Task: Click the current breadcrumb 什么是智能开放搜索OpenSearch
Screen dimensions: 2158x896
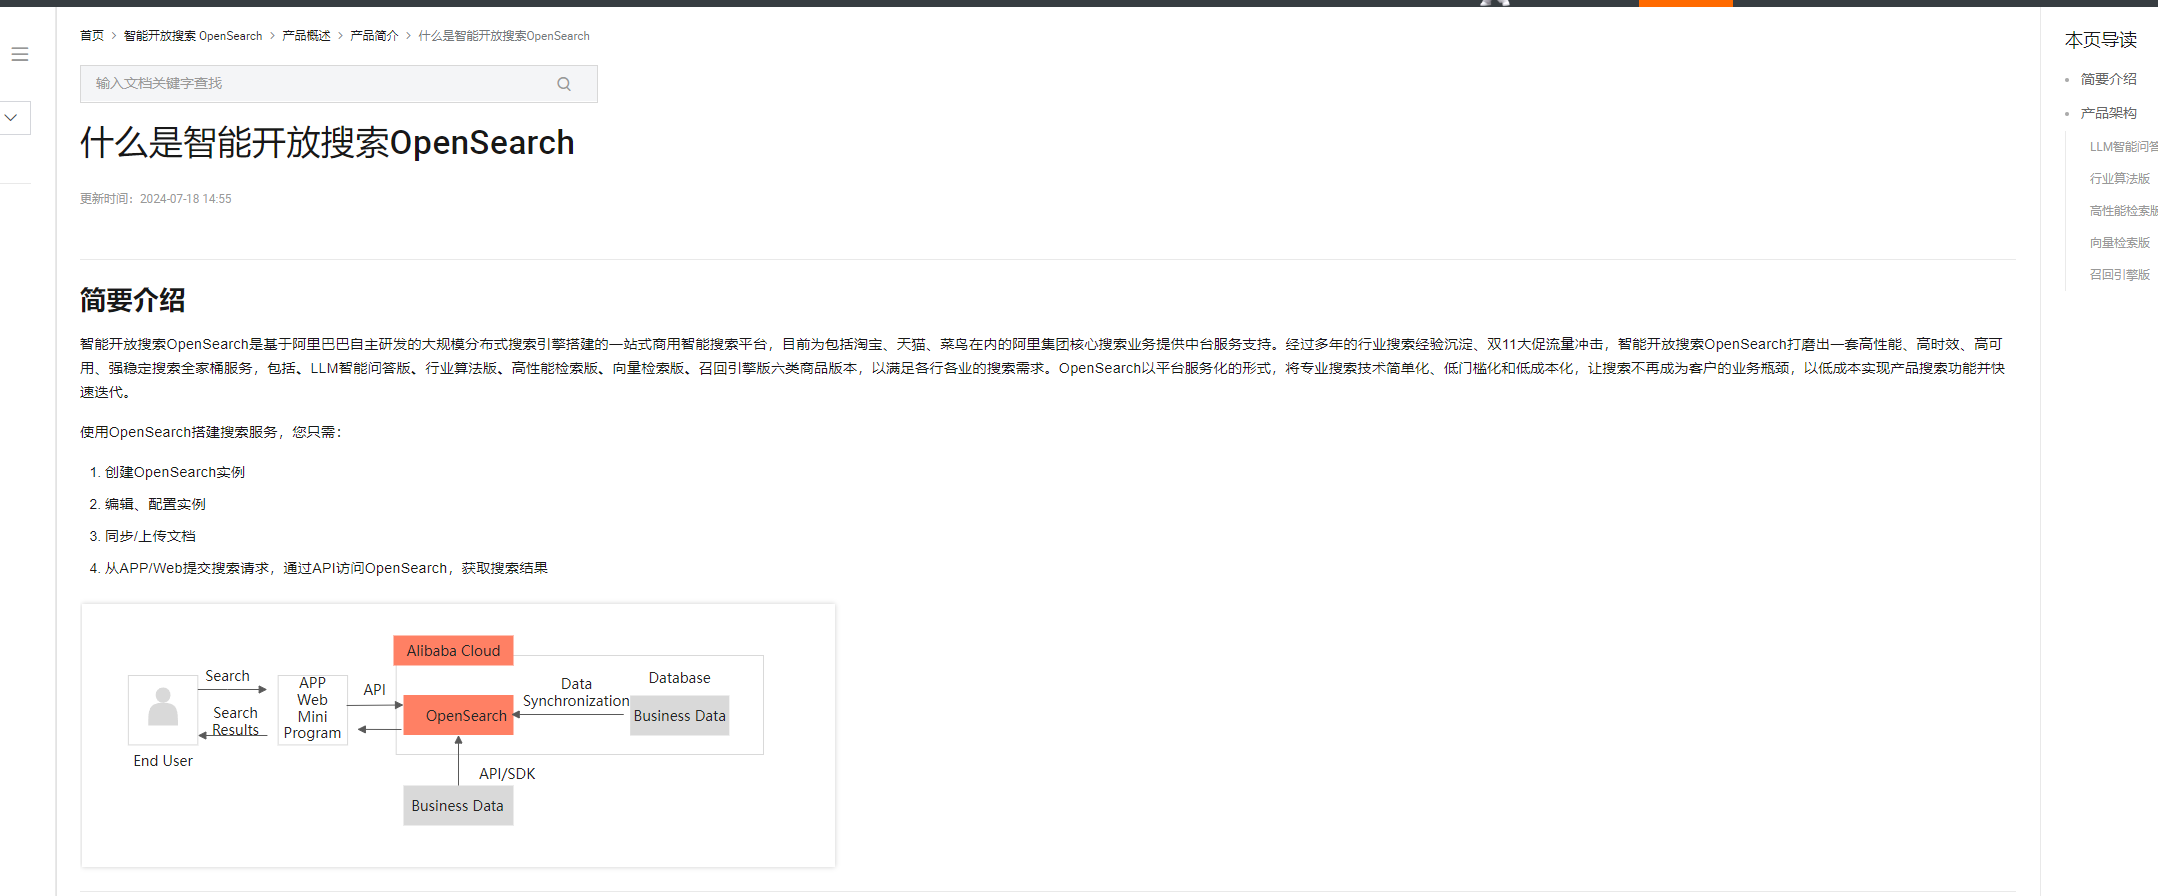Action: point(504,36)
